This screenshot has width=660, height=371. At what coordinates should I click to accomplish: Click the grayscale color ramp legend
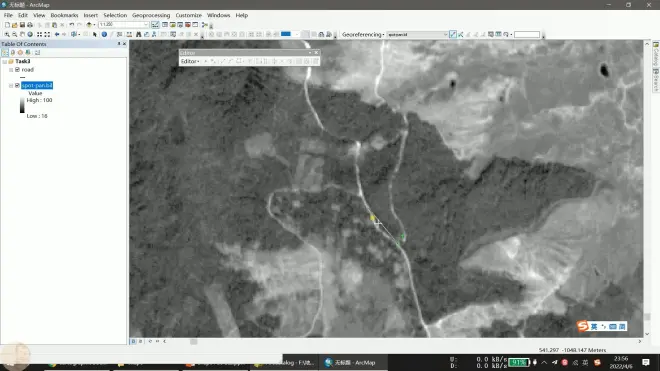click(x=22, y=105)
